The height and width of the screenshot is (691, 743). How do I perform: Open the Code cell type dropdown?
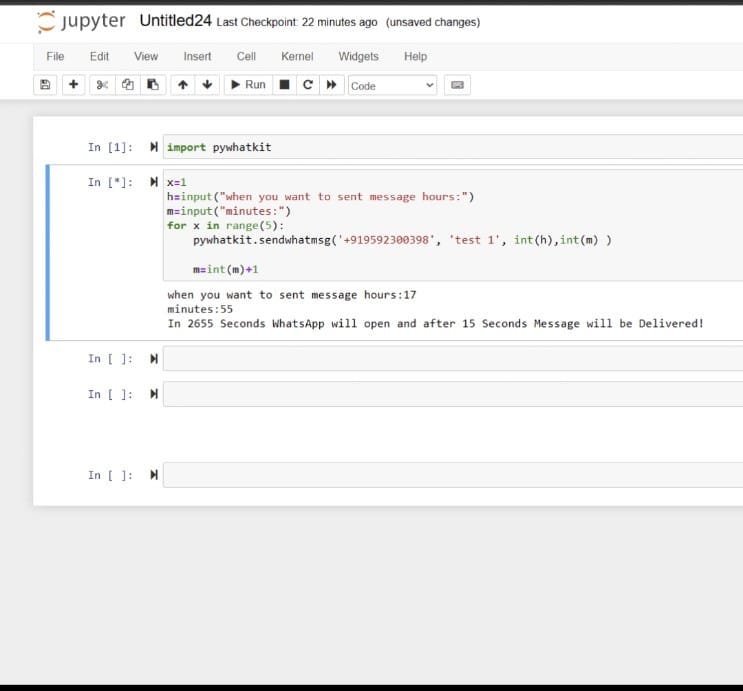(x=392, y=85)
